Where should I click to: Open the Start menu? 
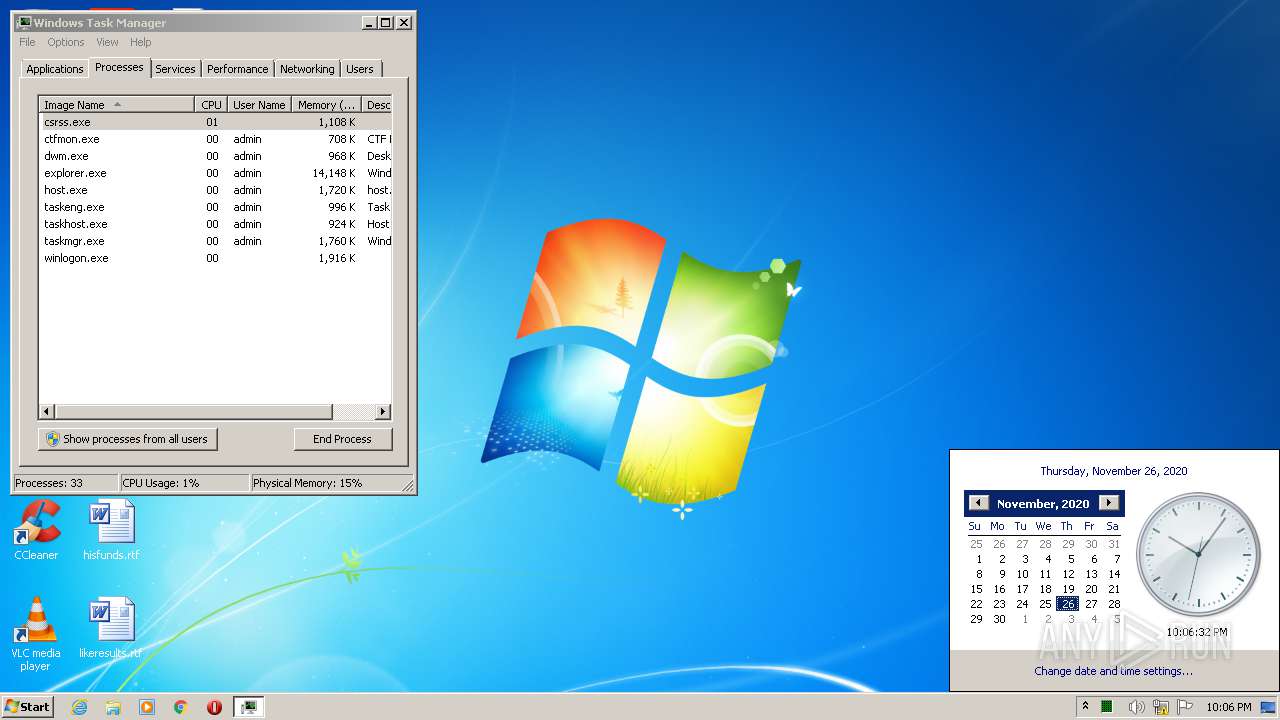click(27, 707)
